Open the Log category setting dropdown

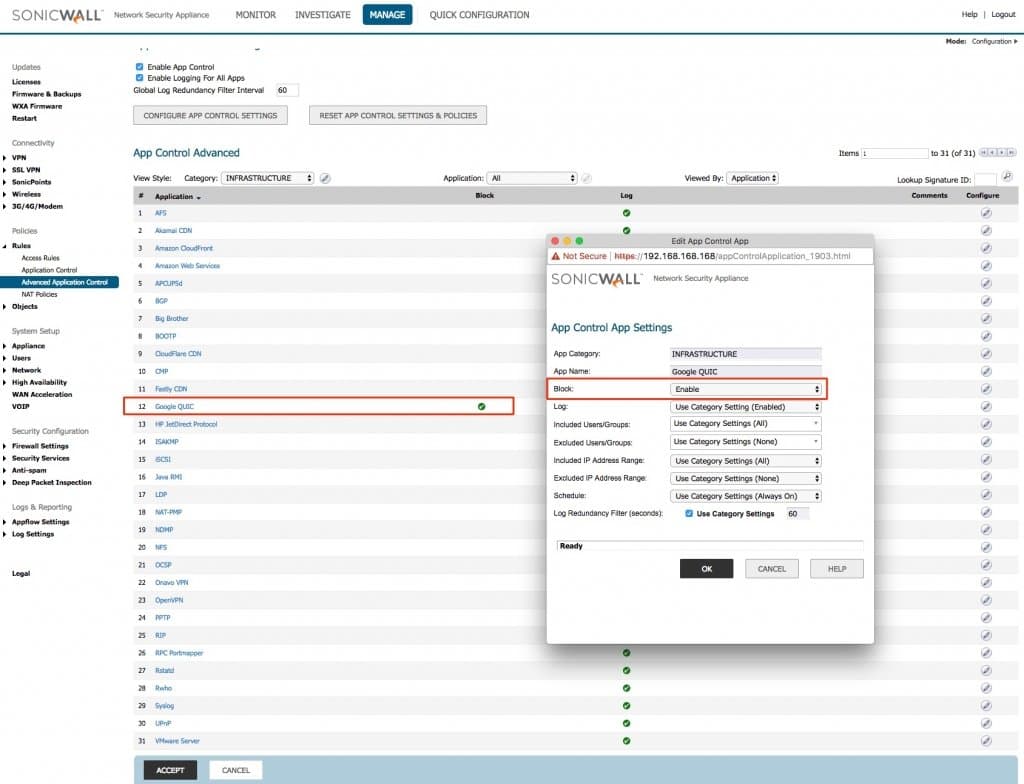746,406
